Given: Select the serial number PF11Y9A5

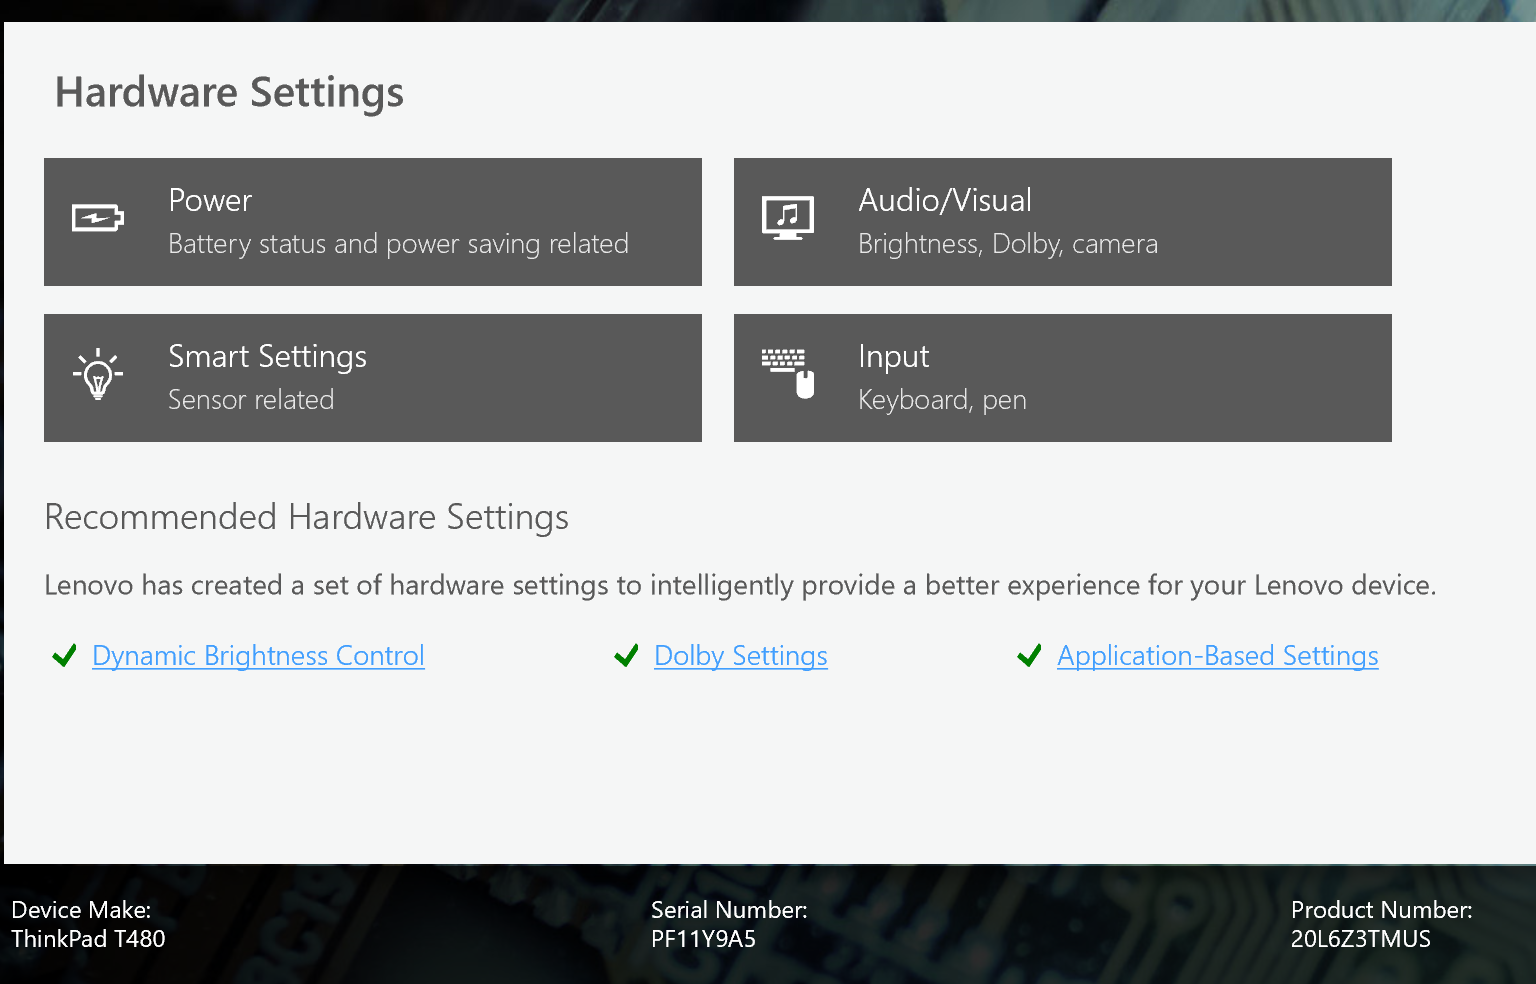Looking at the screenshot, I should (703, 939).
